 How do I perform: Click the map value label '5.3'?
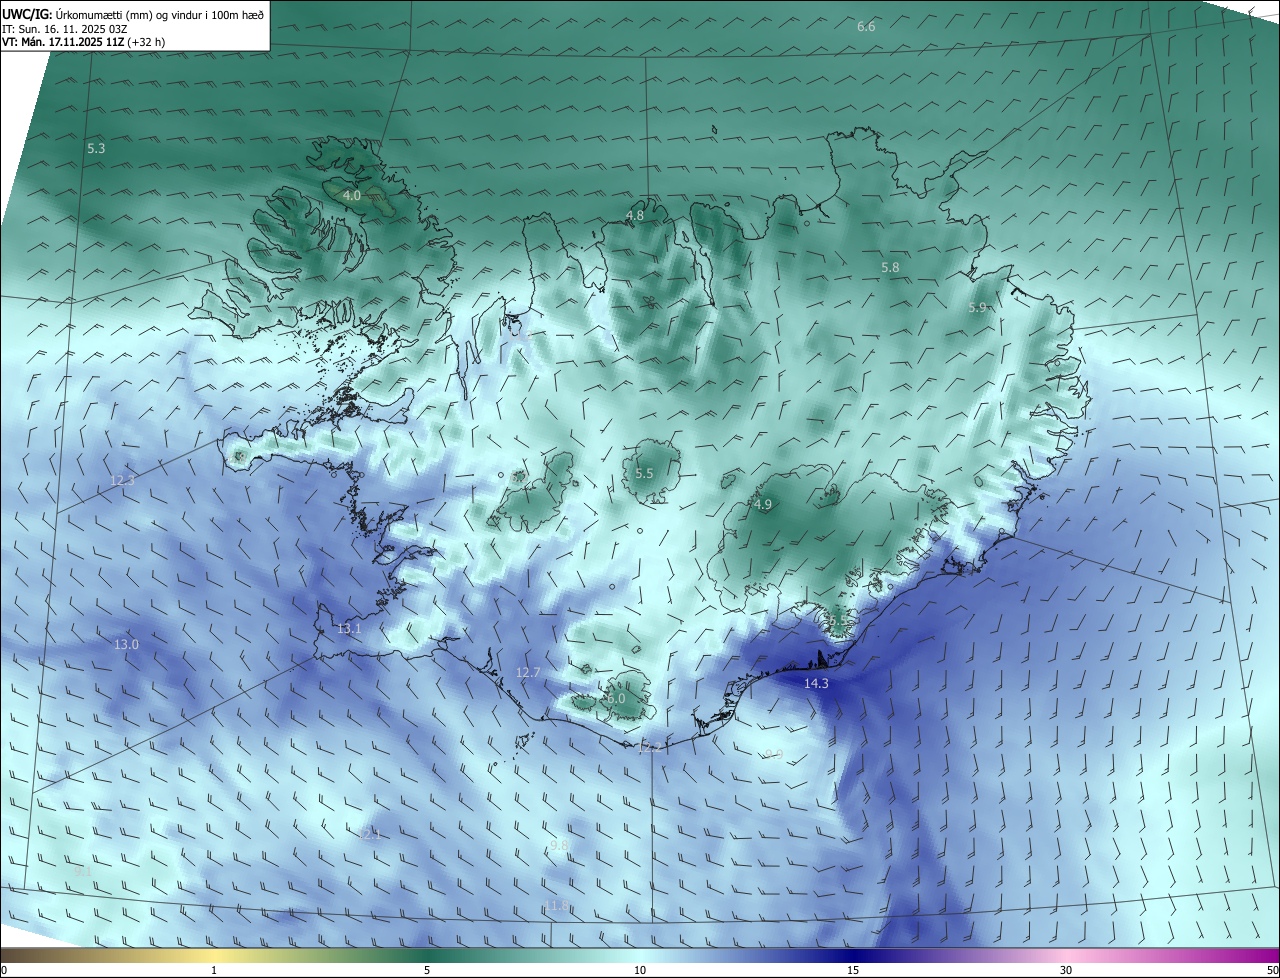tap(96, 148)
